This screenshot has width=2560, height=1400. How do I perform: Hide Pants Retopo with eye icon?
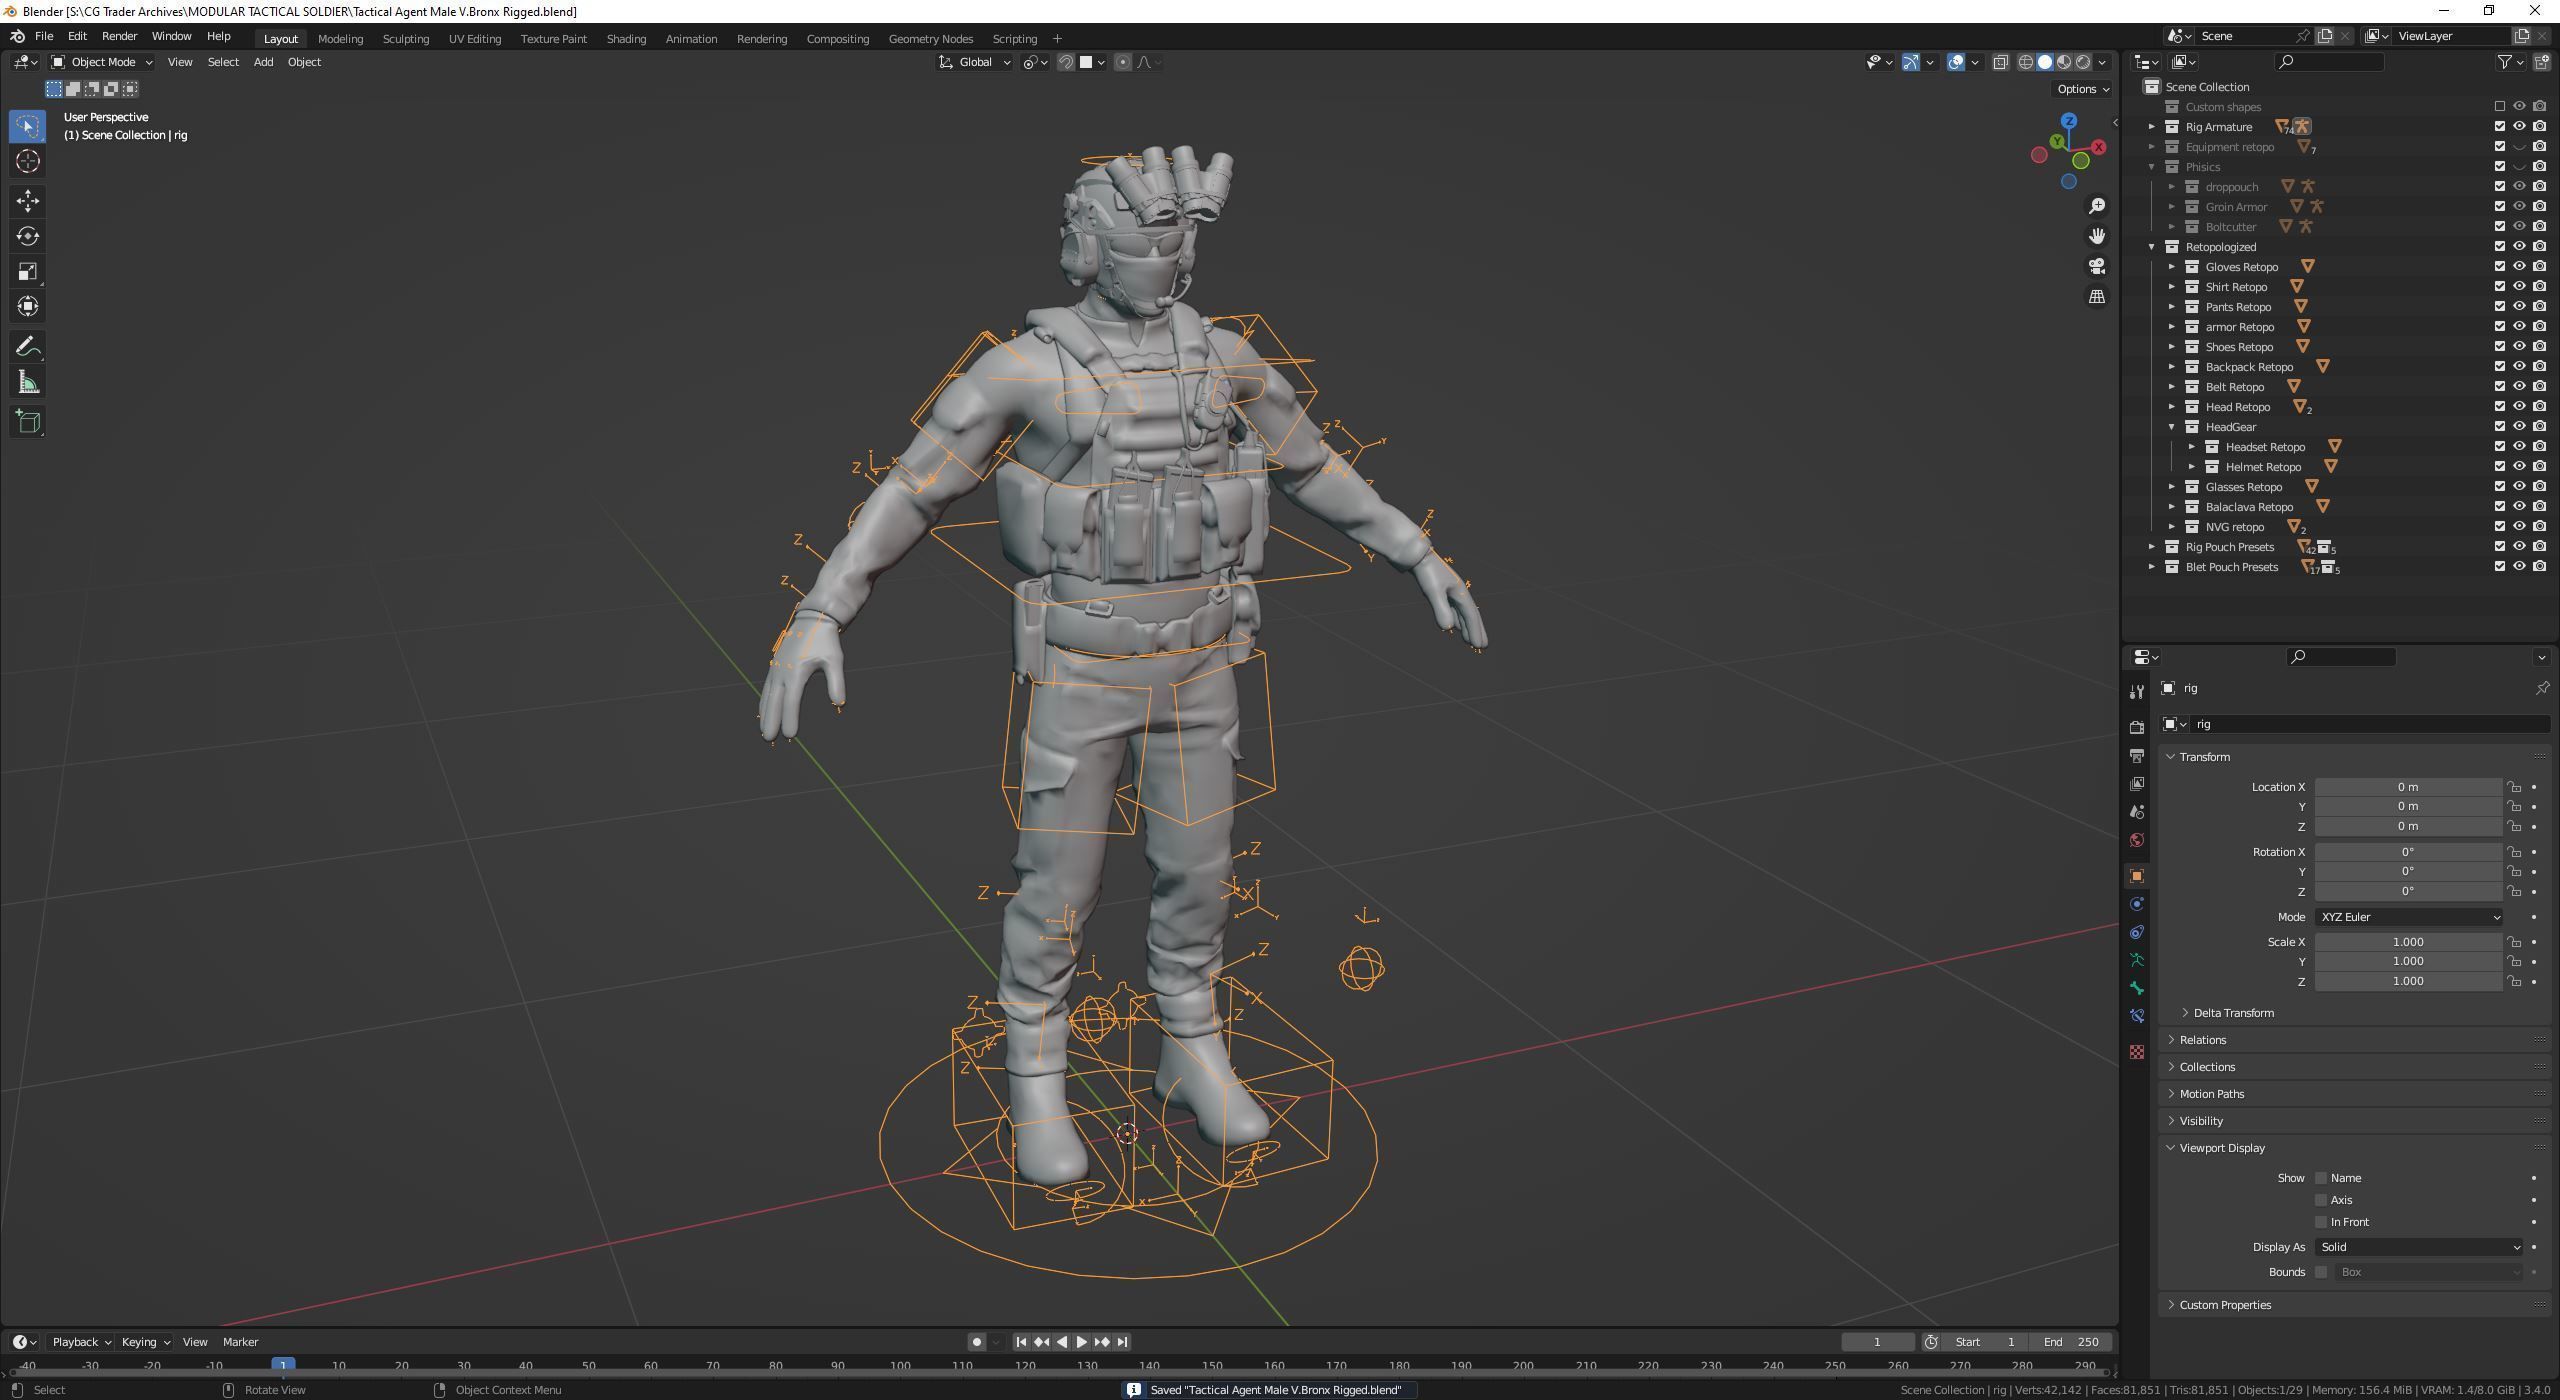[x=2520, y=307]
